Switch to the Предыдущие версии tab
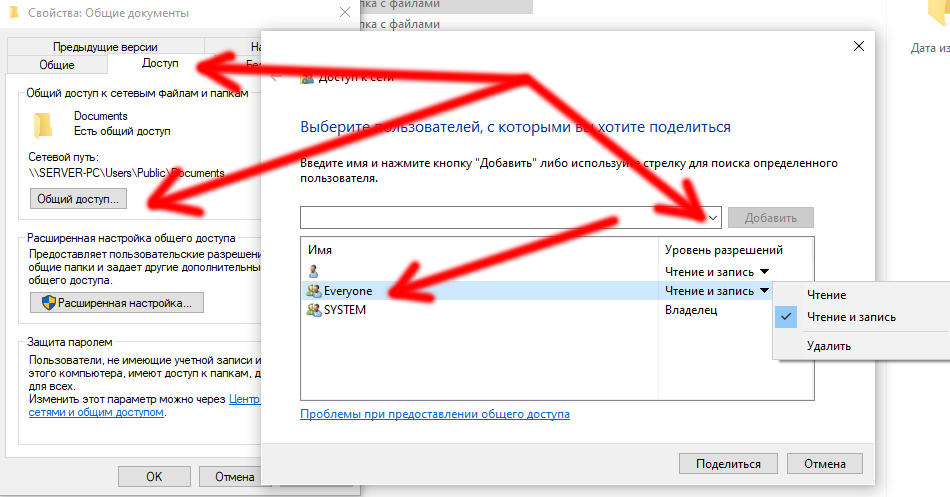This screenshot has width=950, height=497. pos(105,47)
